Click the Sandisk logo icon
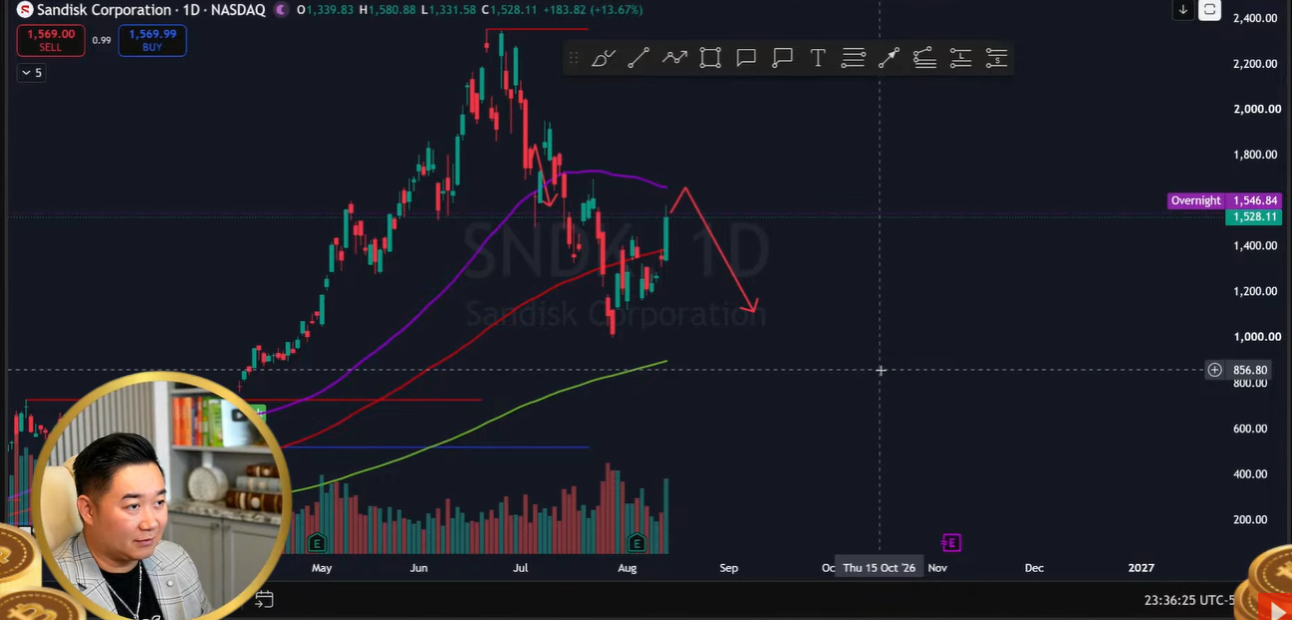This screenshot has width=1292, height=620. pos(25,10)
